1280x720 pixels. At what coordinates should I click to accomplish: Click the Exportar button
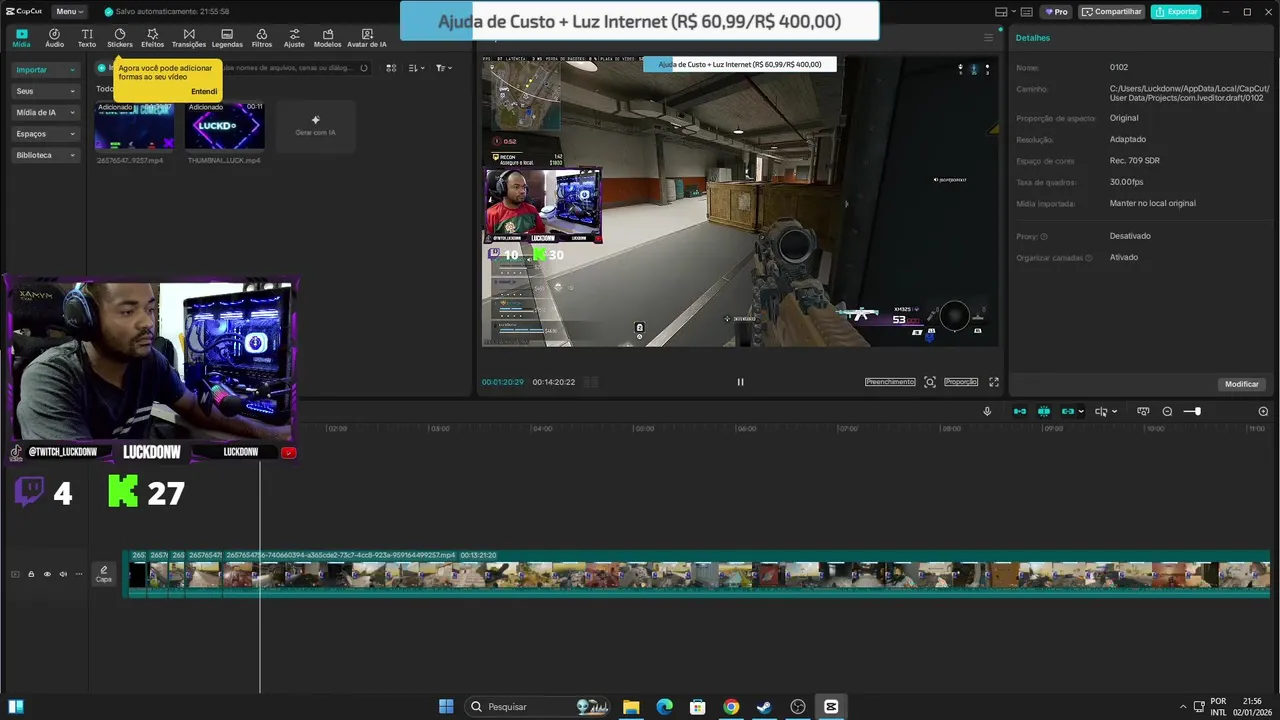point(1176,12)
